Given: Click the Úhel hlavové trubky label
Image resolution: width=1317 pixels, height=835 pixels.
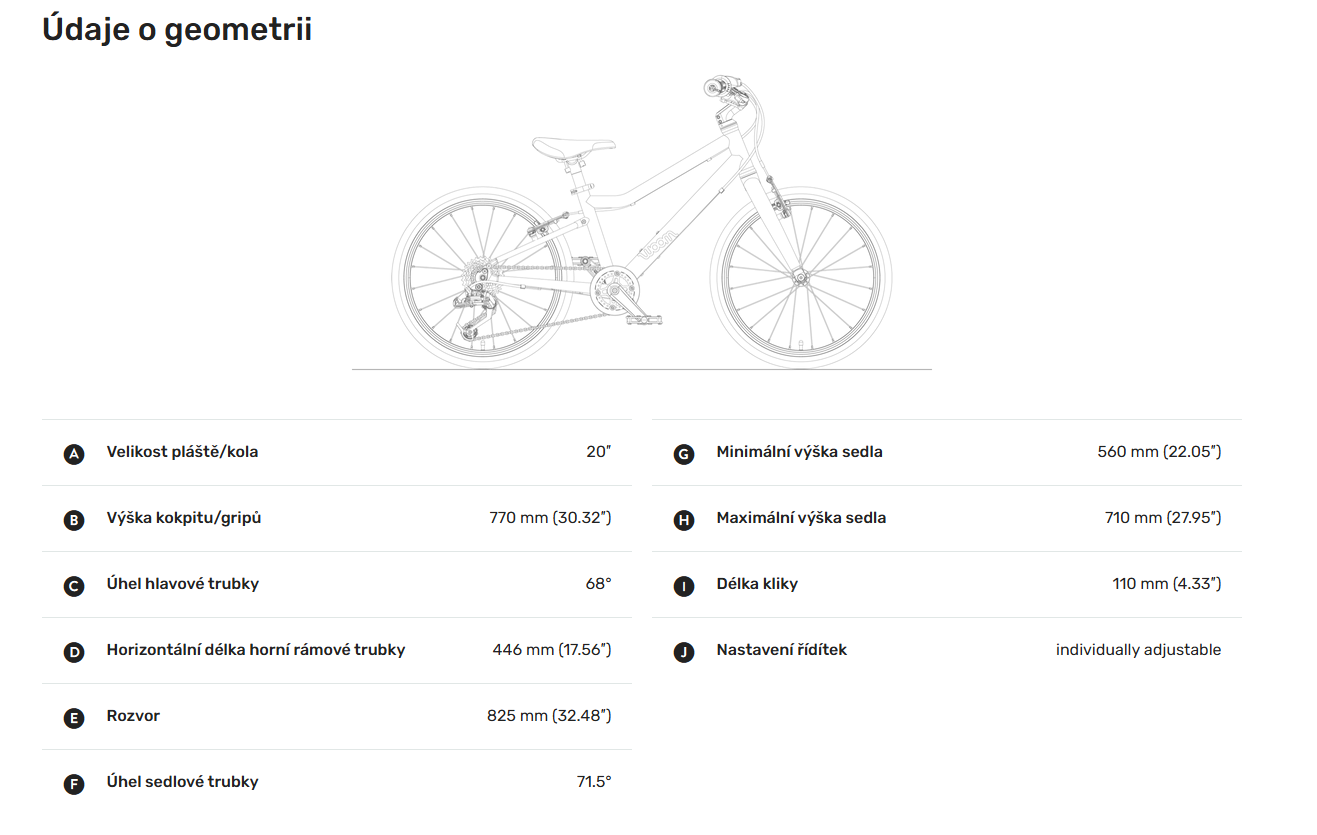Looking at the screenshot, I should click(x=183, y=584).
